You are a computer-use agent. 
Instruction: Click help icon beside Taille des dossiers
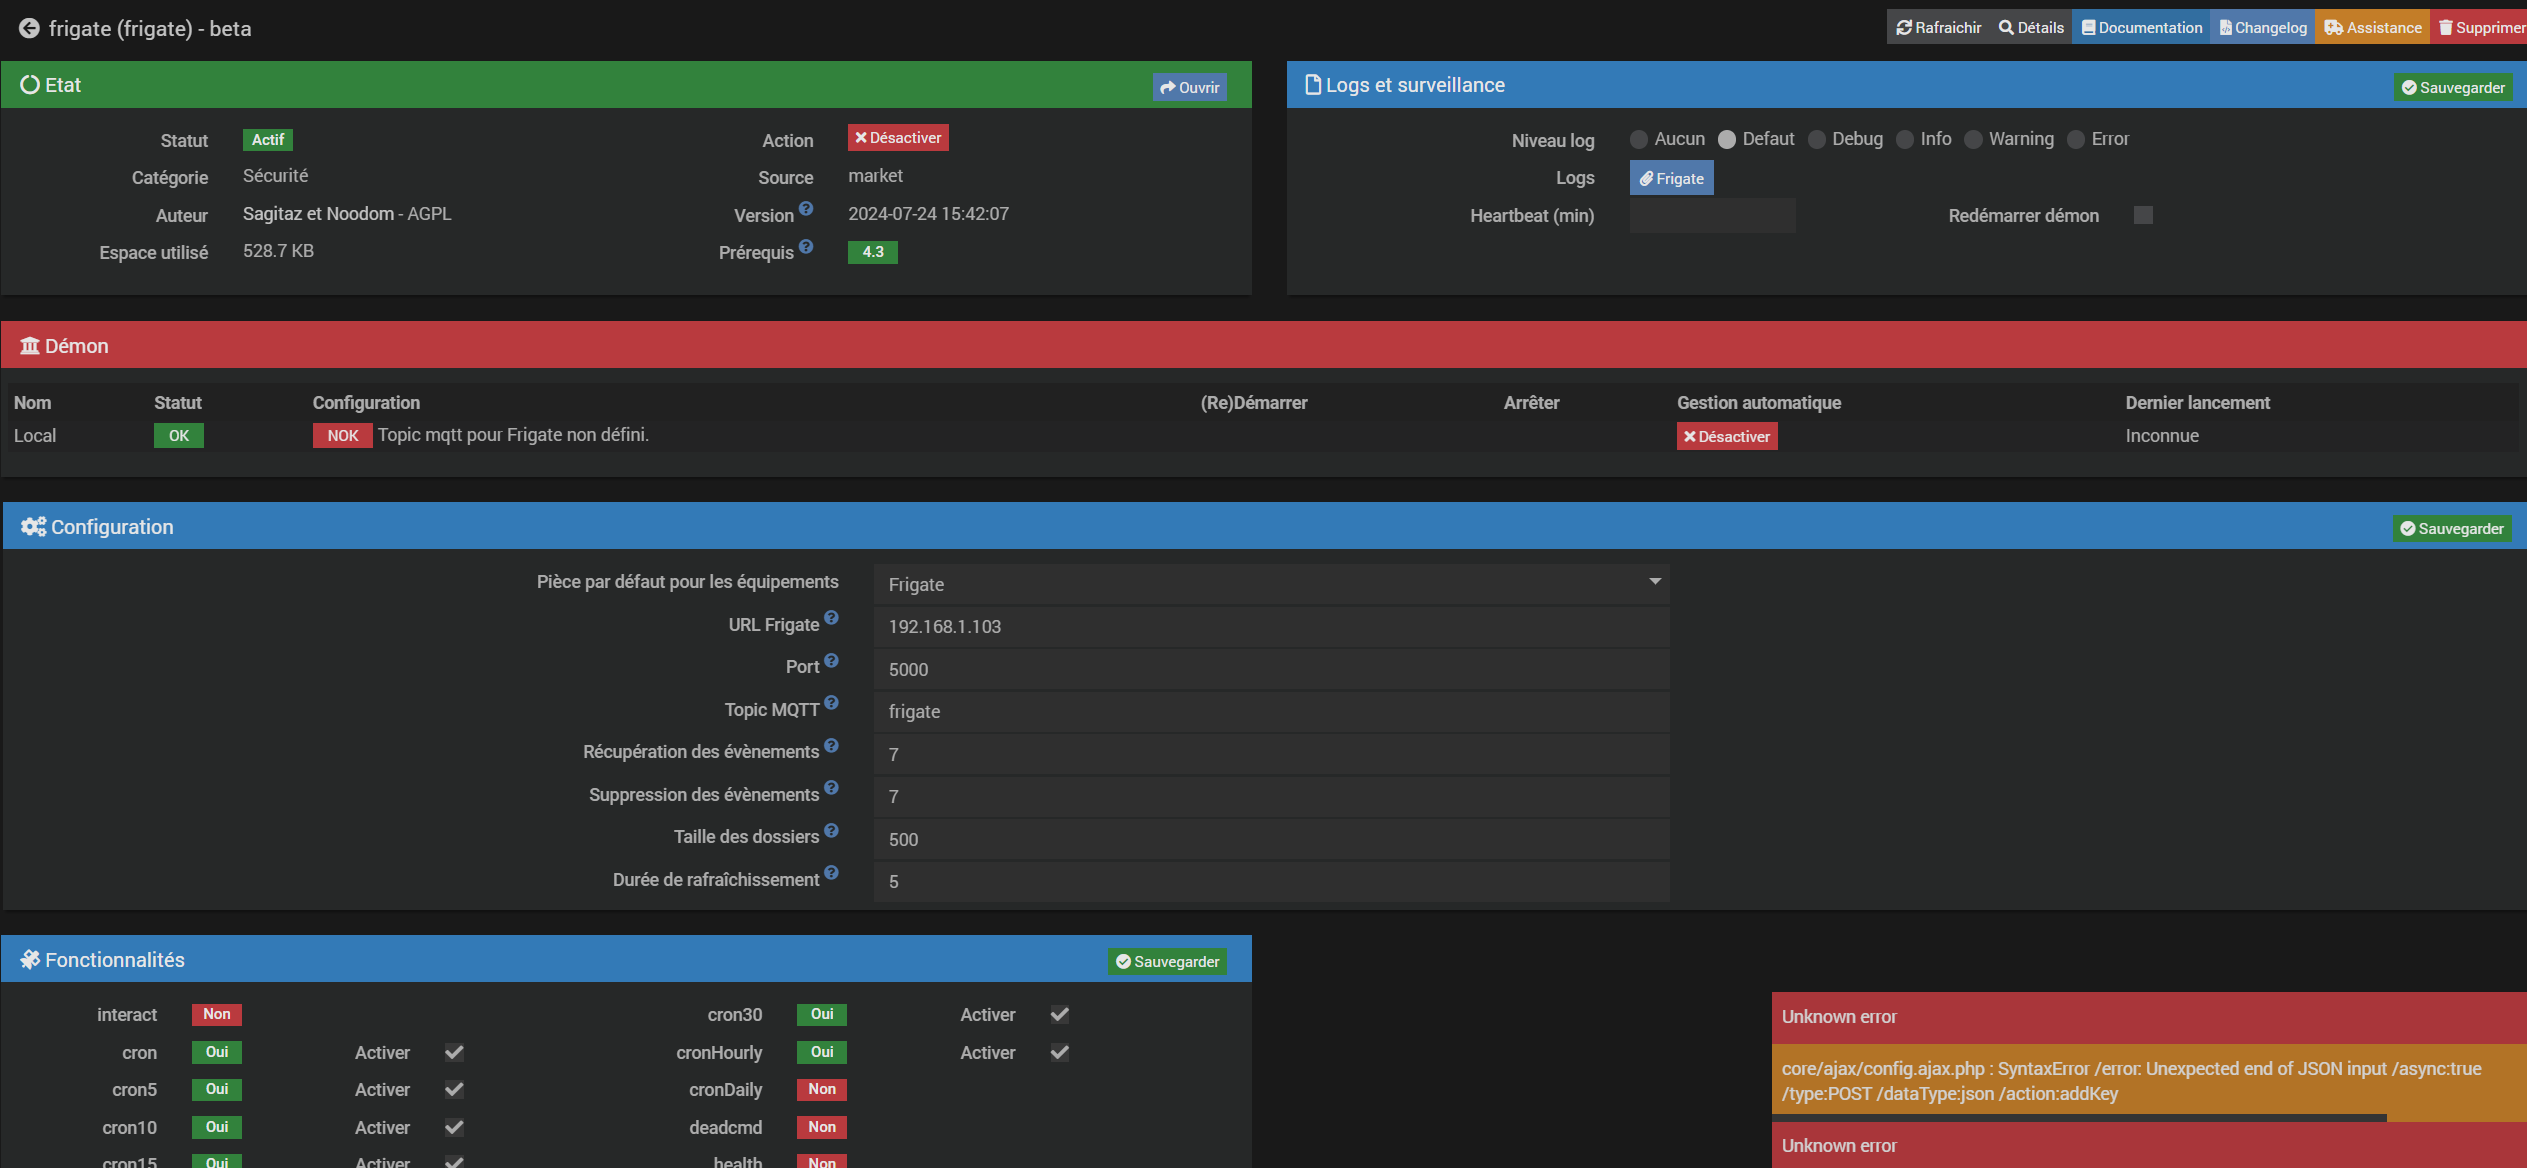click(x=831, y=830)
